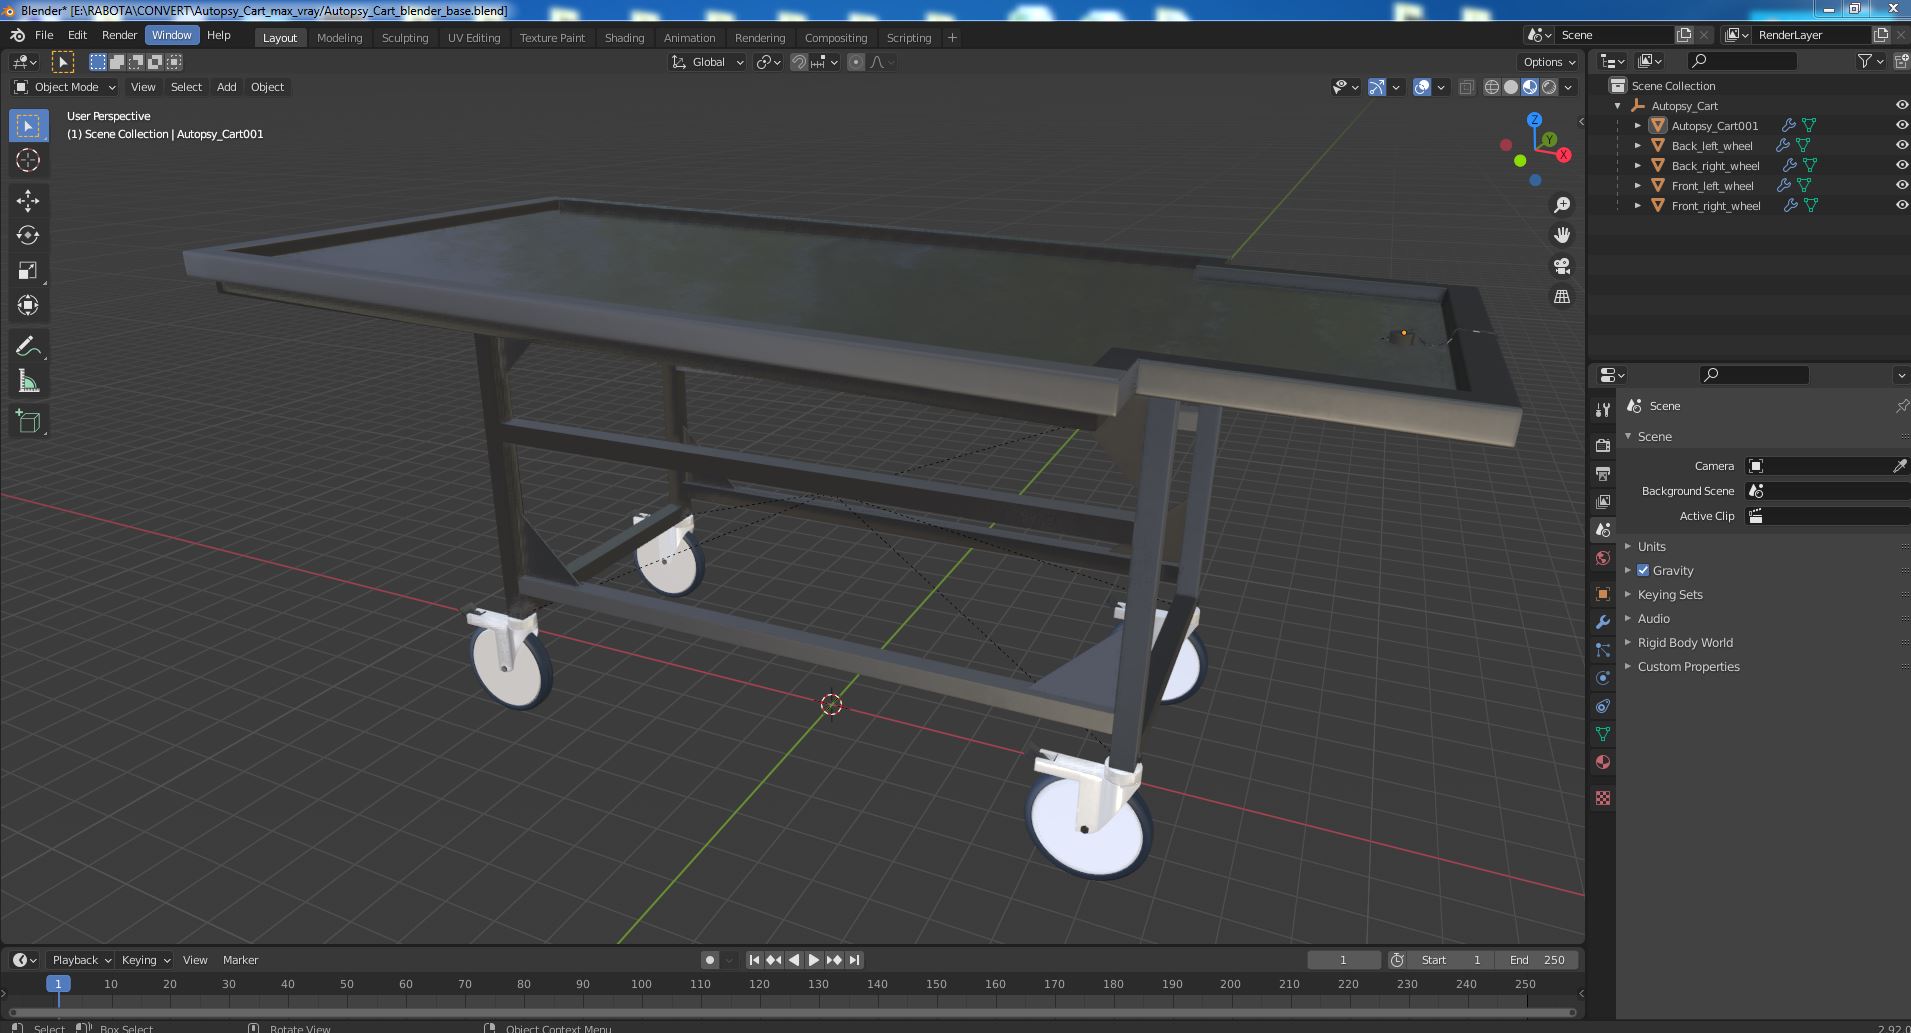Select rendered viewport shading sphere

[x=1549, y=87]
